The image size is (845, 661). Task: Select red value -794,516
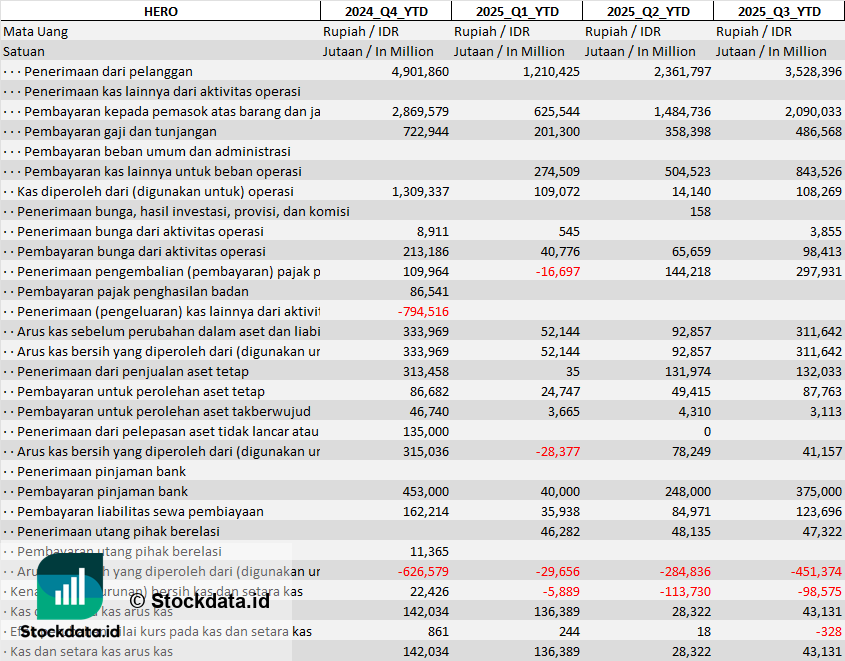[x=423, y=311]
